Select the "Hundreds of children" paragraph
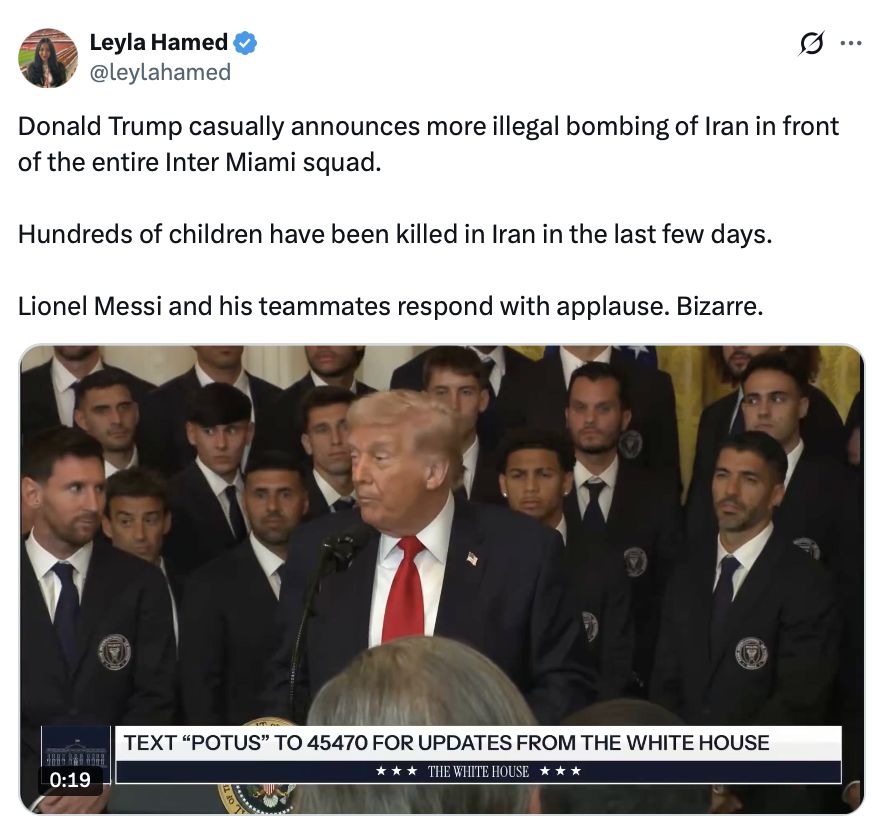This screenshot has width=872, height=838. 395,234
